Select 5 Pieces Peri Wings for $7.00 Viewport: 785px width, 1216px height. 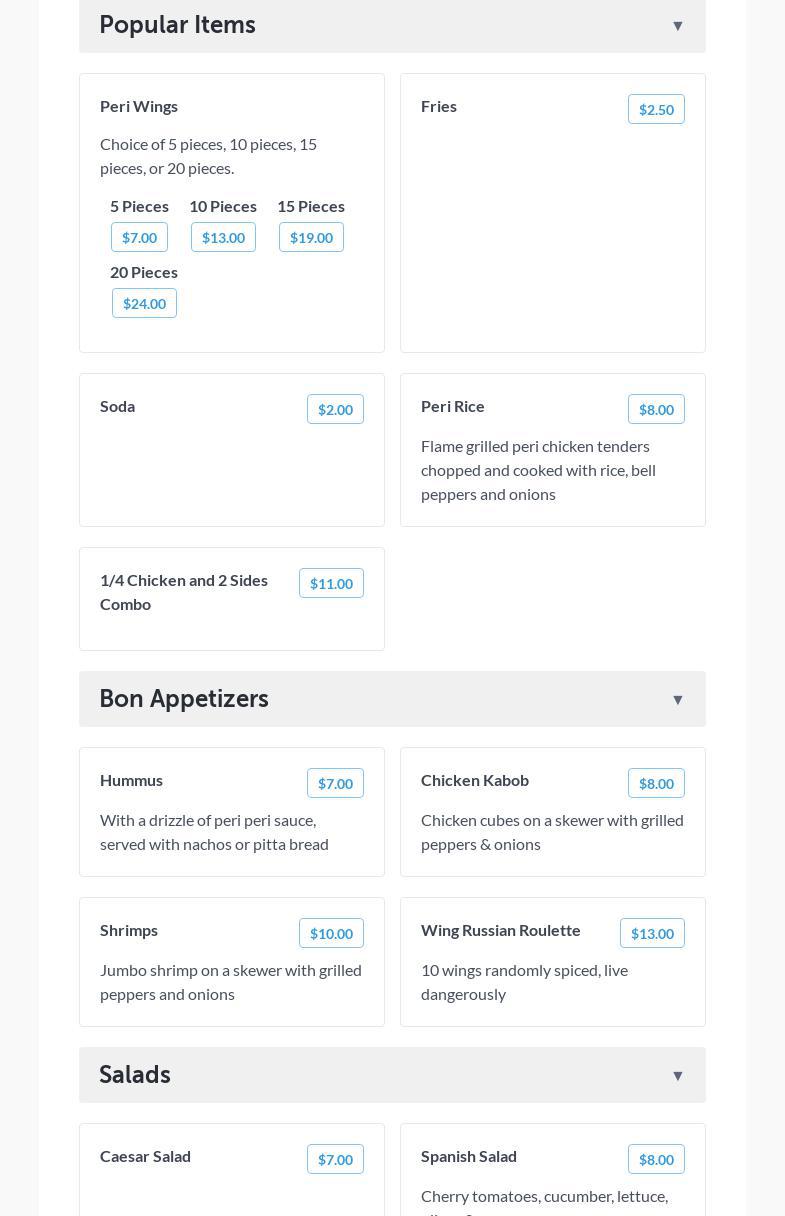[x=139, y=238]
